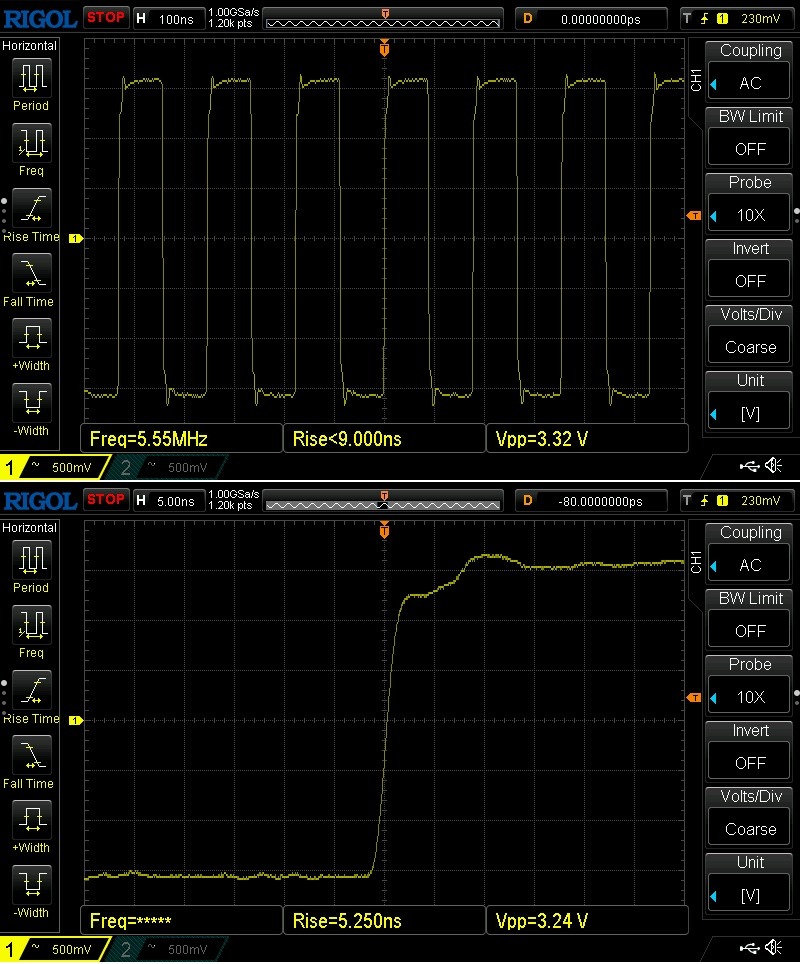Select the Freq measurement icon in the 100ns capture
Image resolution: width=801 pixels, height=964 pixels.
(32, 143)
